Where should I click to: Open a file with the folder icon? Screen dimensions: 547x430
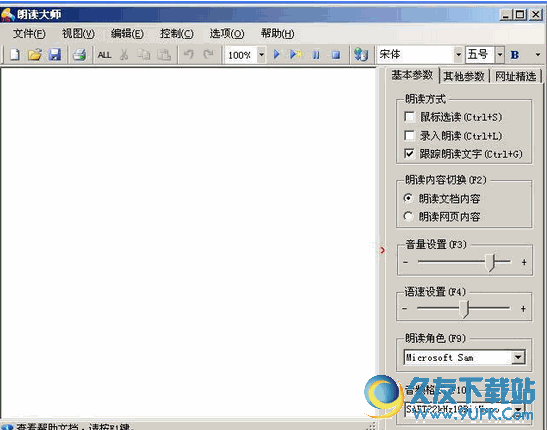click(35, 55)
